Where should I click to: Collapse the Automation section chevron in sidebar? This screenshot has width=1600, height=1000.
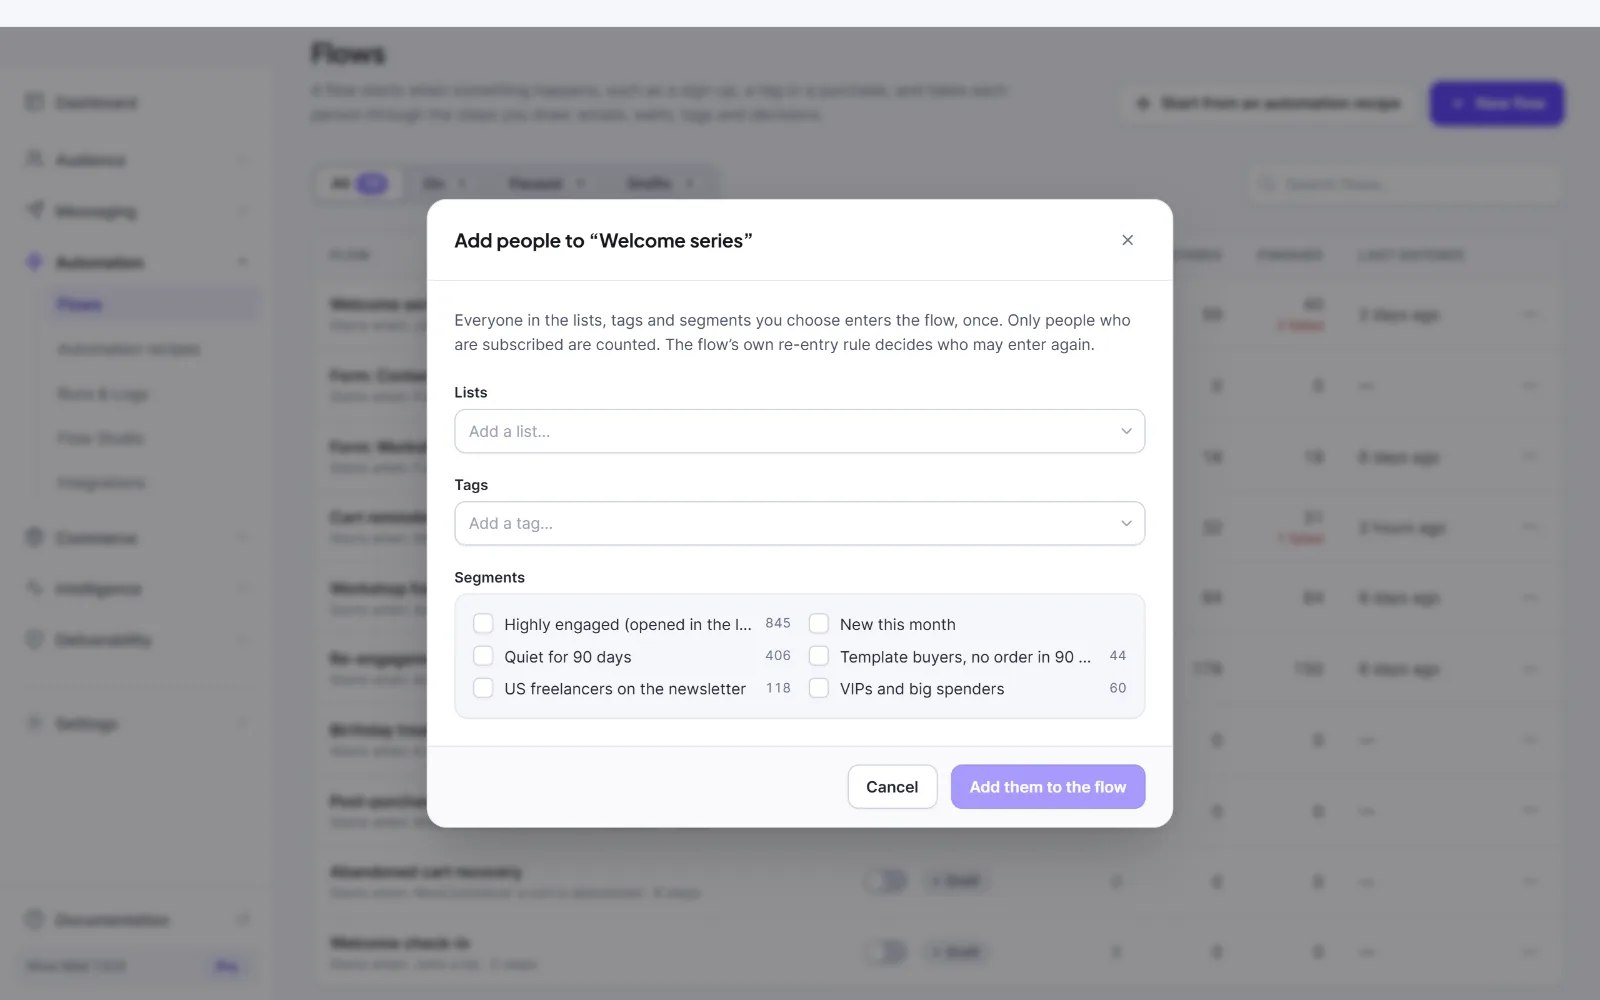[x=243, y=262]
